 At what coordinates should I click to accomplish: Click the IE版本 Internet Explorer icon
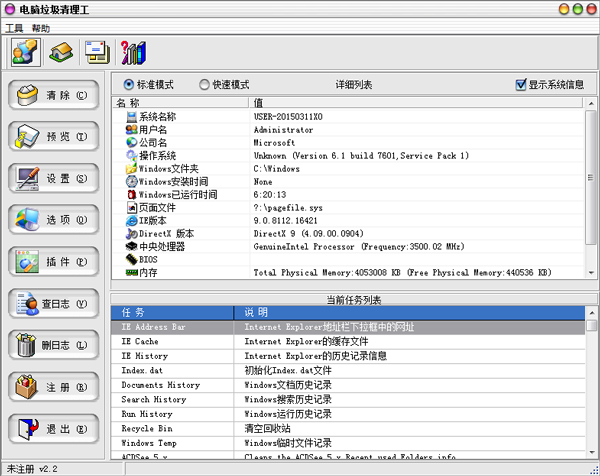click(132, 221)
